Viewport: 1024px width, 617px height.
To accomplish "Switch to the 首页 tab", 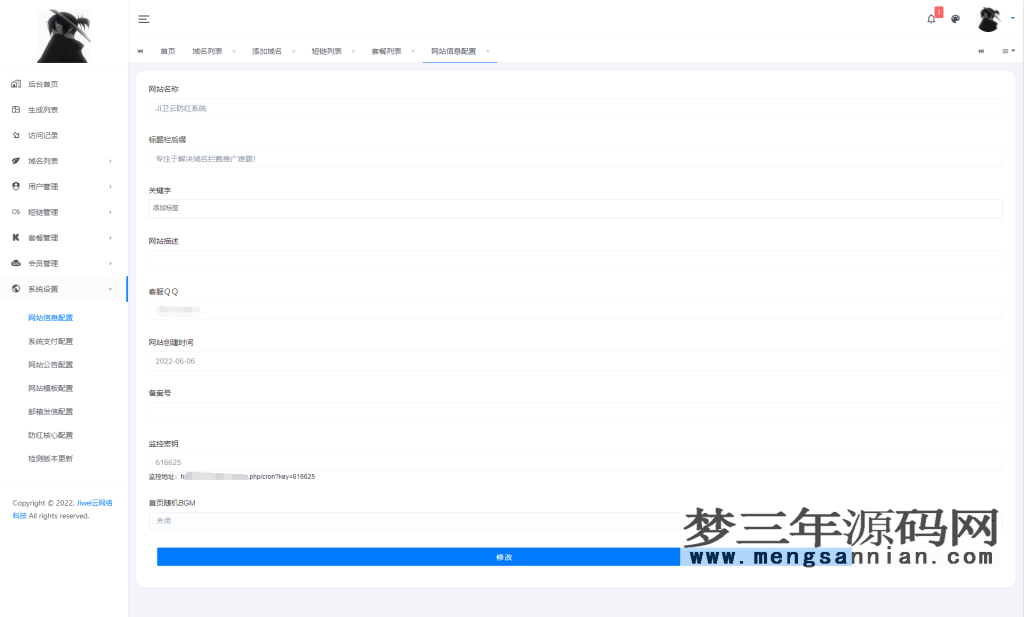I will pos(166,49).
